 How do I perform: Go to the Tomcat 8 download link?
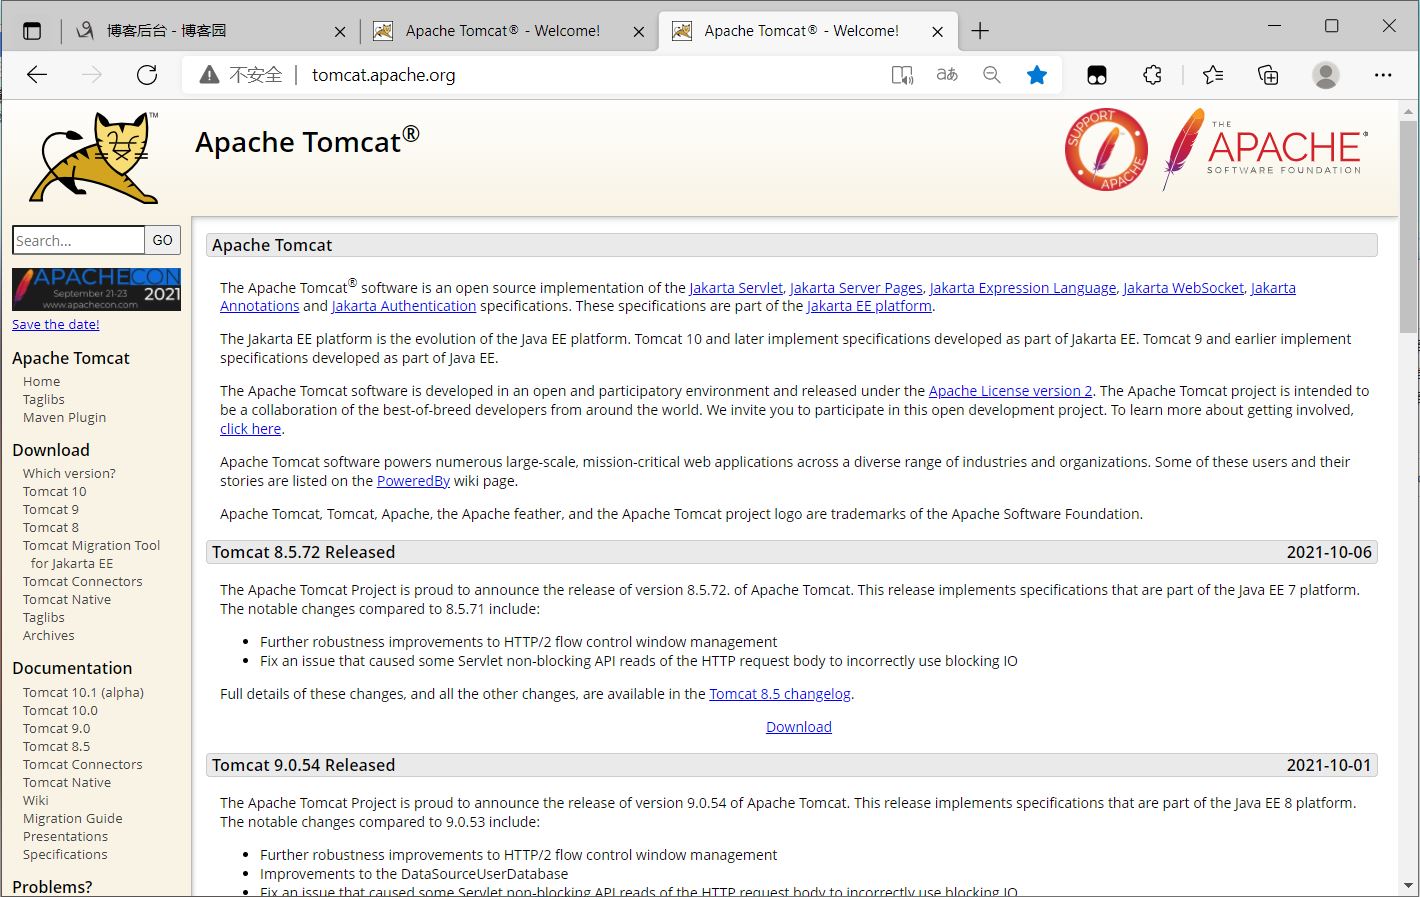pos(51,527)
